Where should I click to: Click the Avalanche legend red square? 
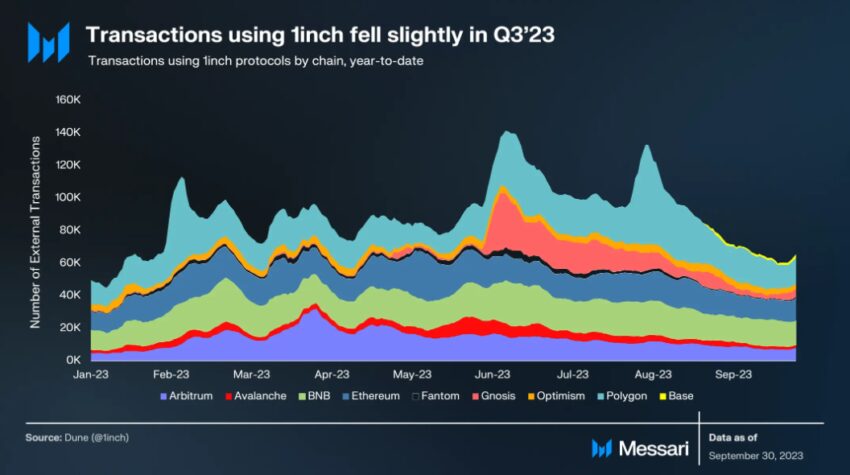[226, 396]
